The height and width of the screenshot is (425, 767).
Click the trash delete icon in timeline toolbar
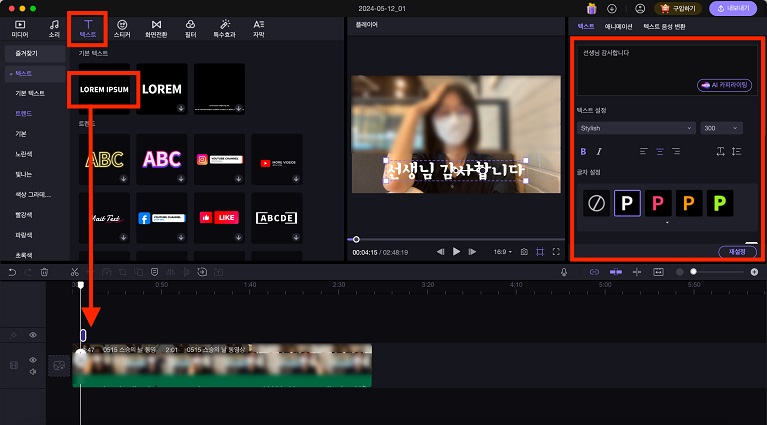pyautogui.click(x=44, y=272)
